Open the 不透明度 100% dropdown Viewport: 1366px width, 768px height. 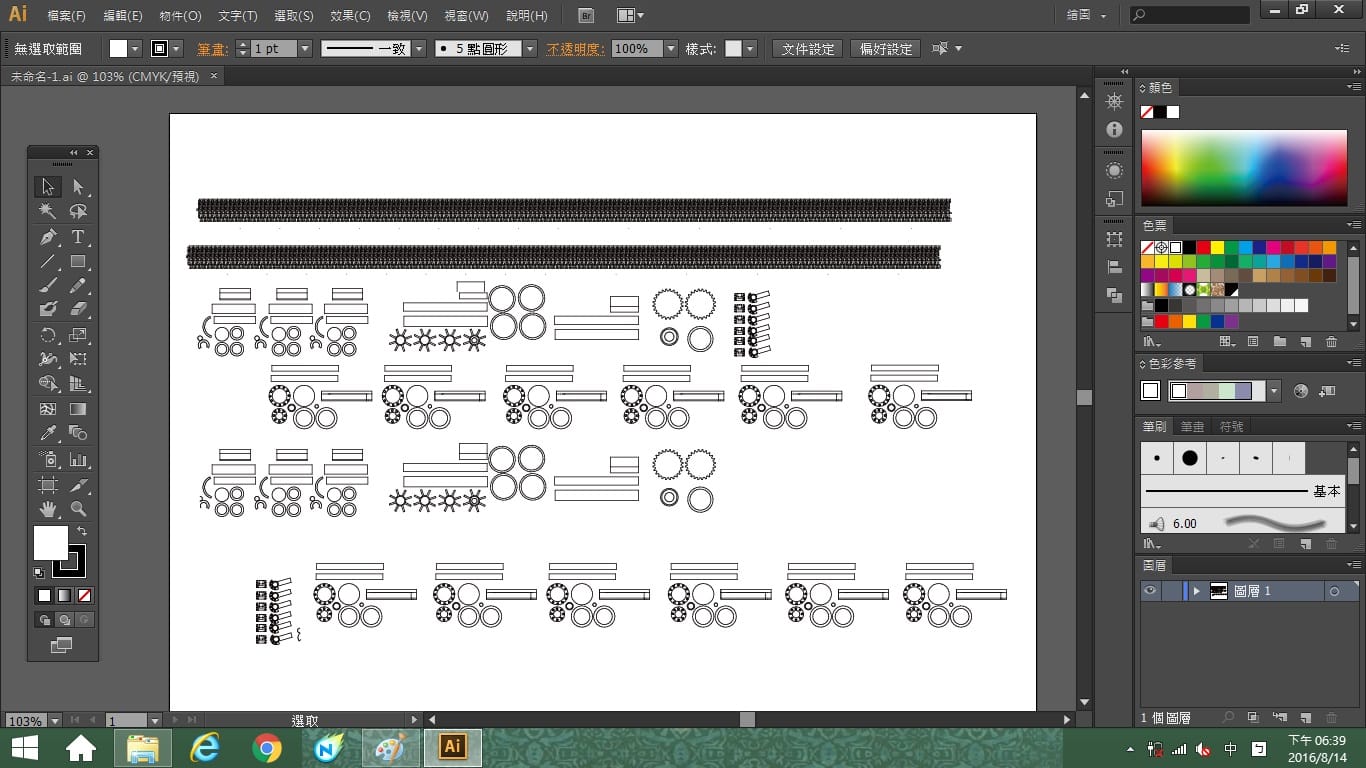coord(670,48)
